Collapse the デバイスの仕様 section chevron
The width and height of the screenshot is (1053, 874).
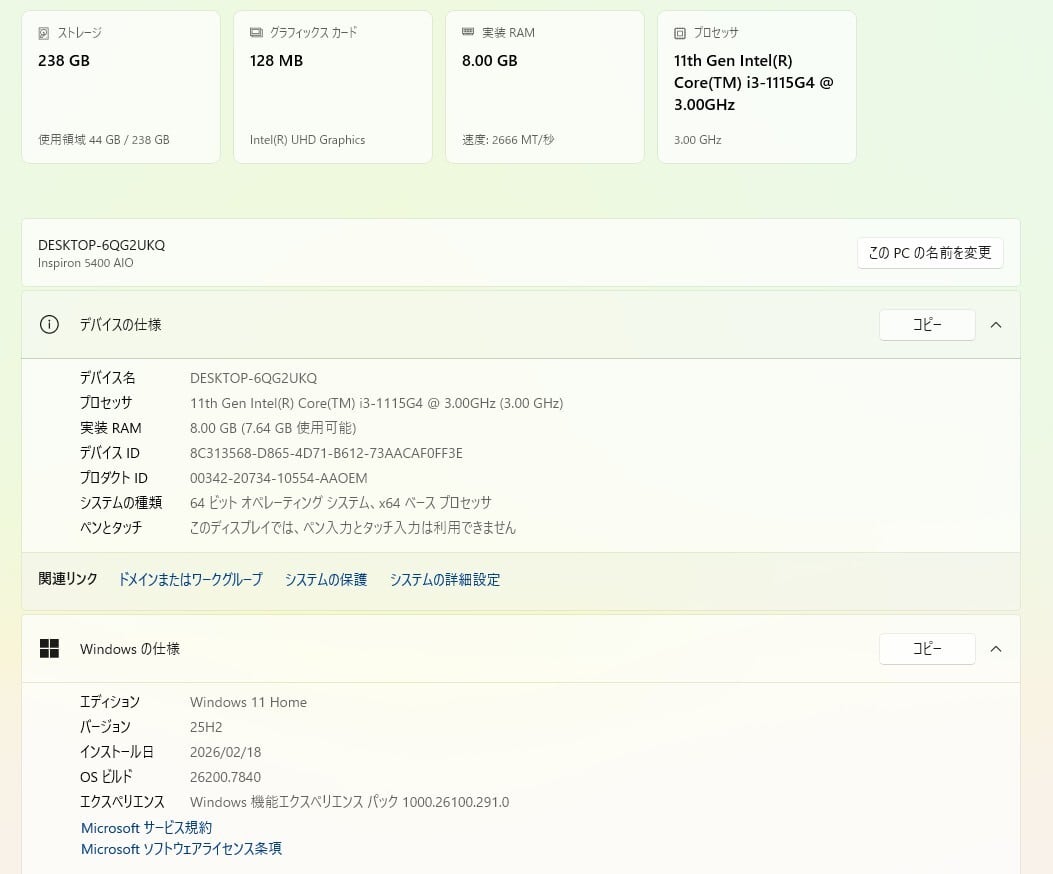[996, 325]
